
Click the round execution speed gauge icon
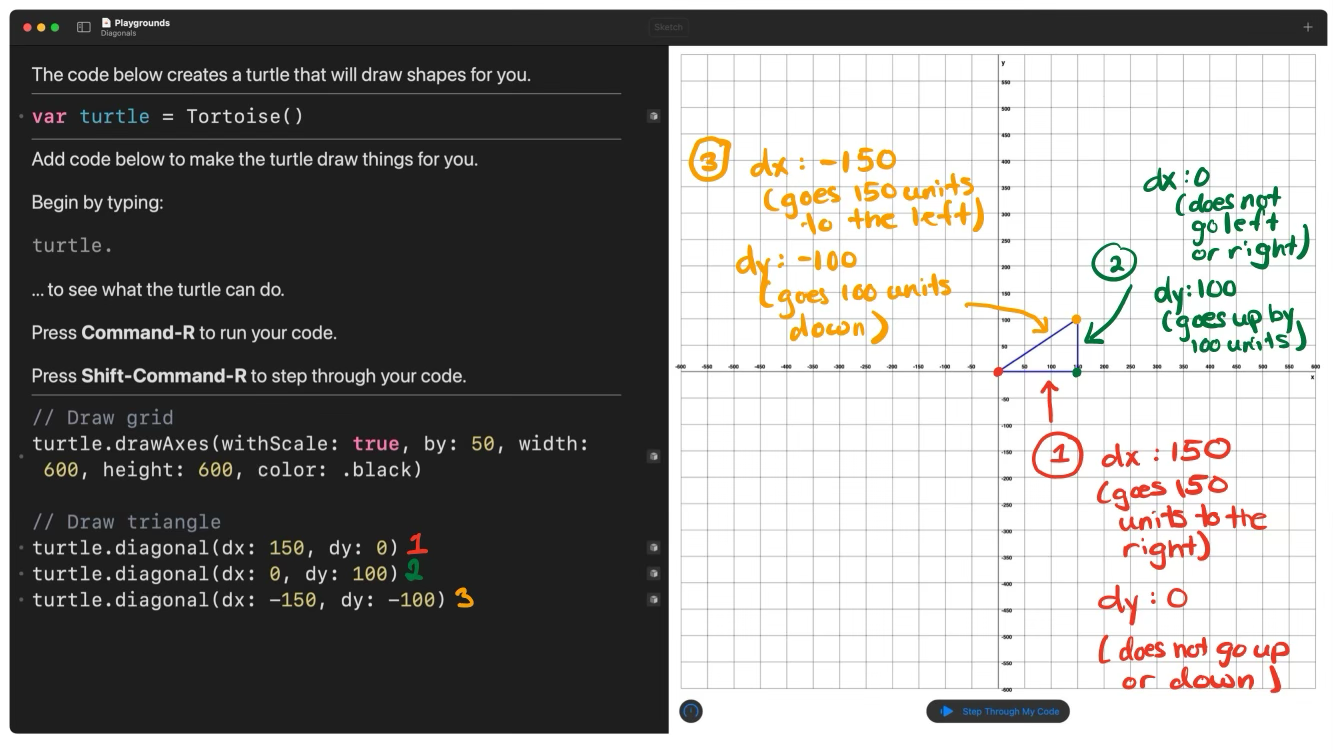tap(691, 711)
